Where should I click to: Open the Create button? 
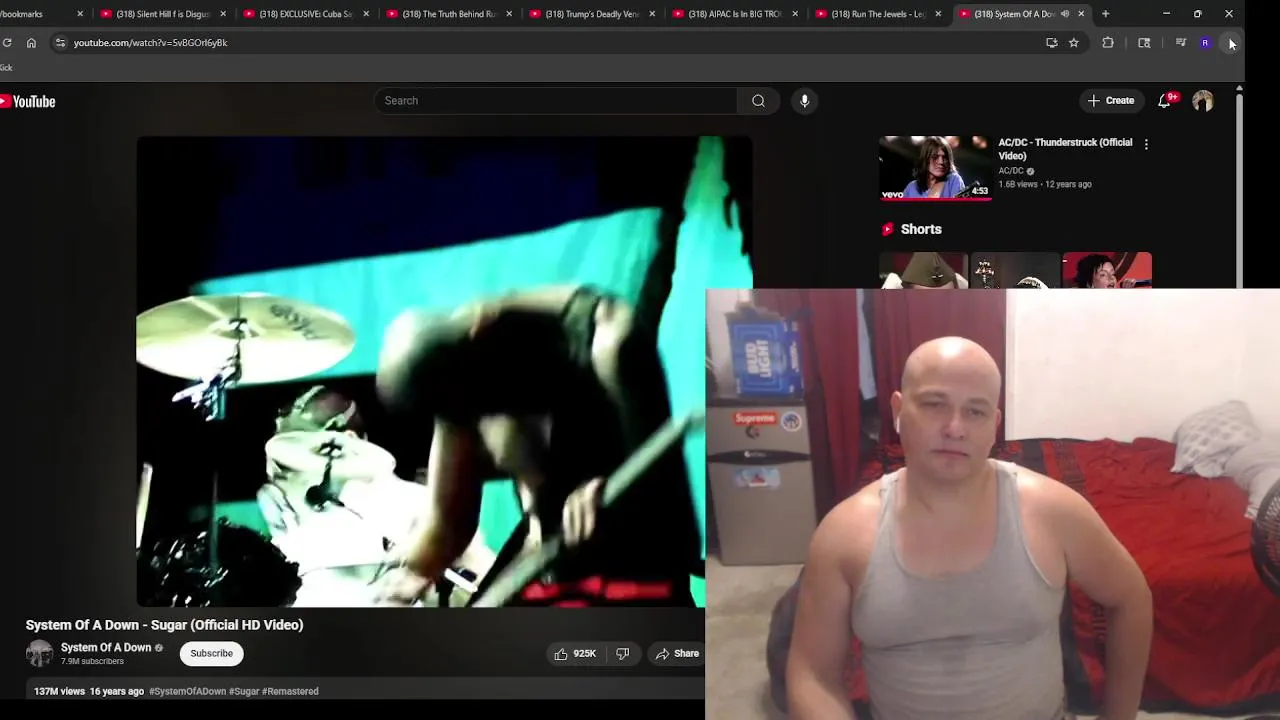[x=1111, y=100]
